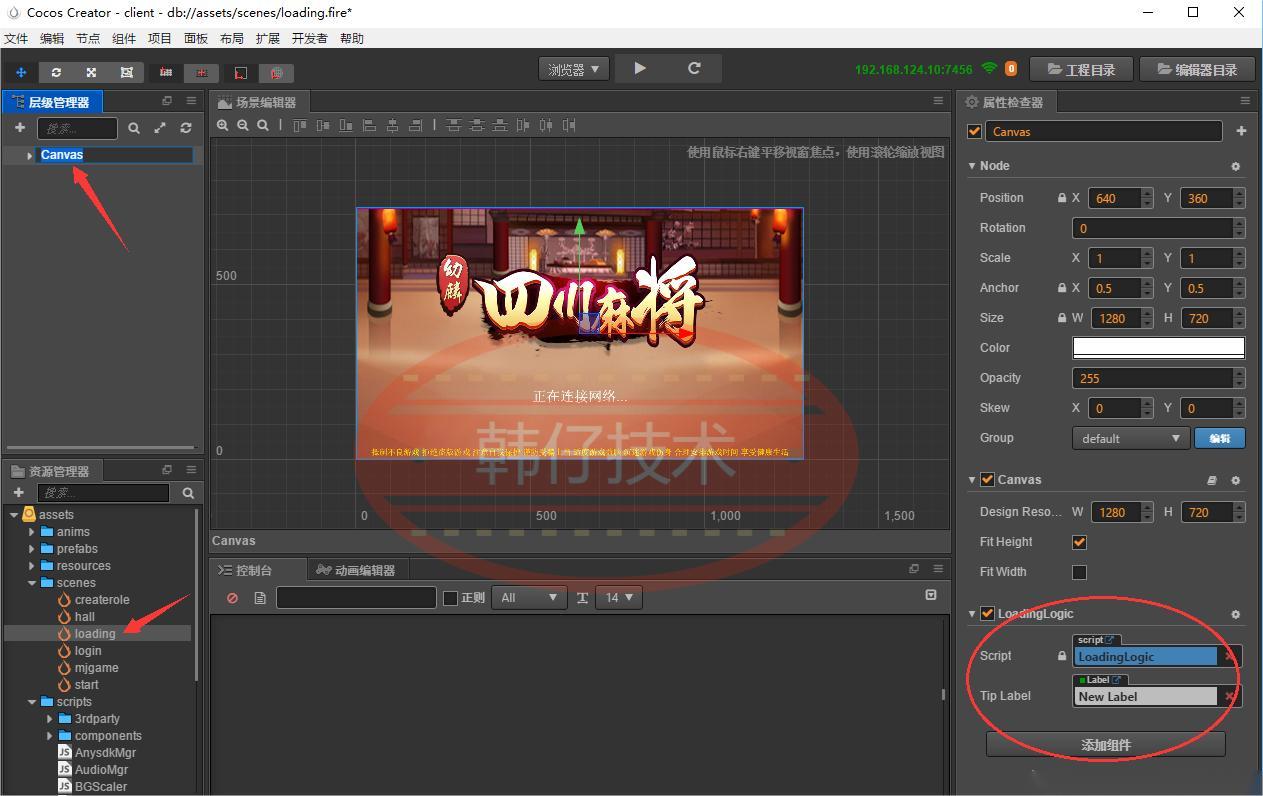The height and width of the screenshot is (796, 1263).
Task: Open the Group default dropdown
Action: 1130,438
